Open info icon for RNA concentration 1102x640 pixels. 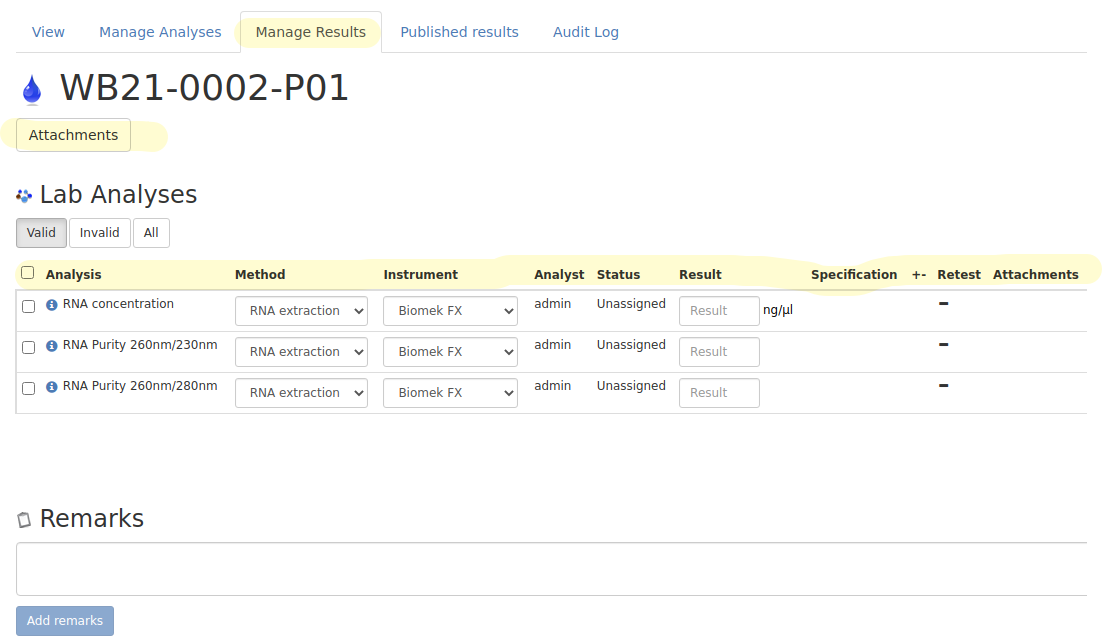pos(51,303)
